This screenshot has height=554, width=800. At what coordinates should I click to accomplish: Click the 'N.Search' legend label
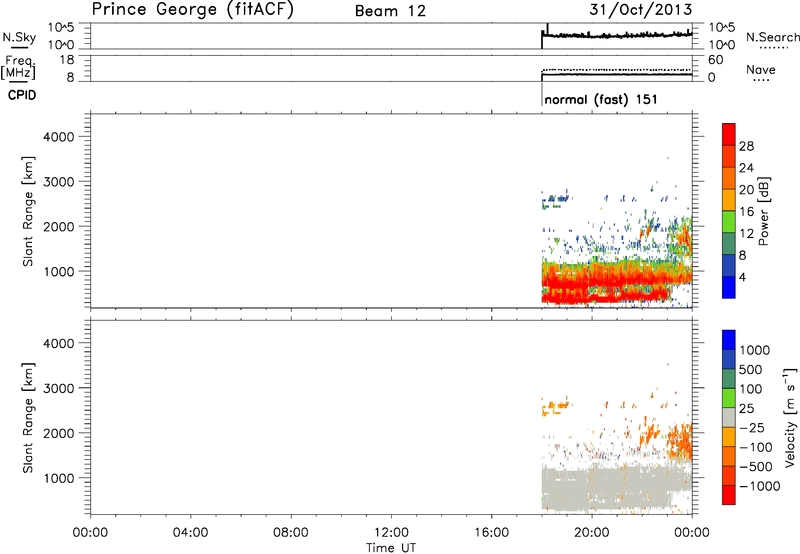(x=772, y=37)
